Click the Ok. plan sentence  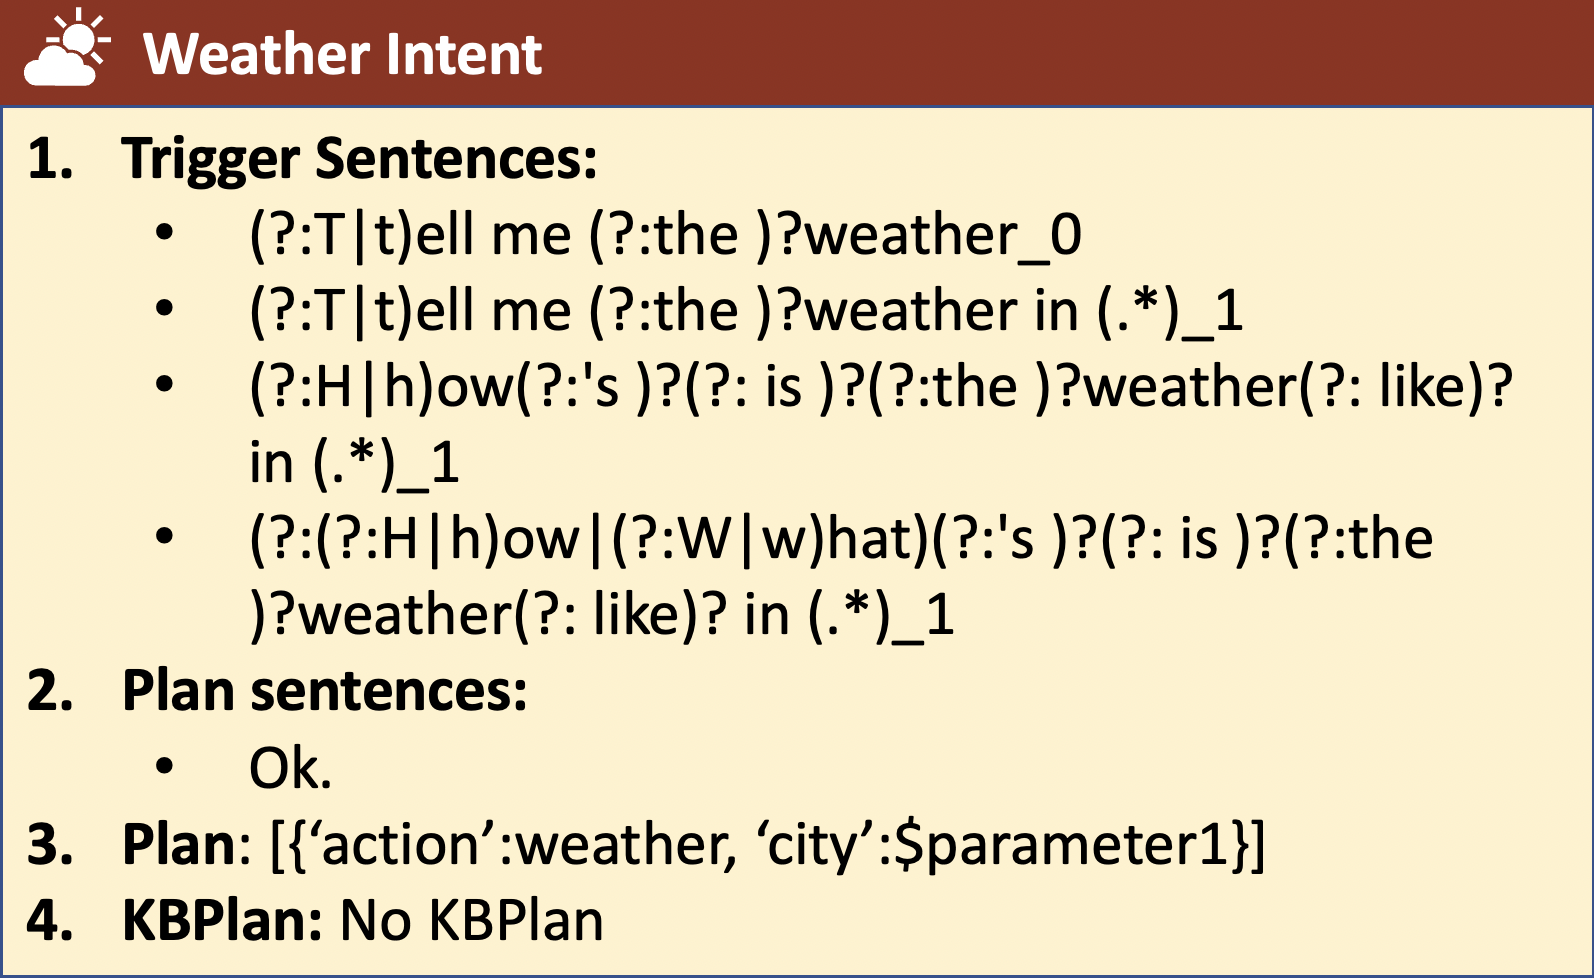tap(290, 768)
